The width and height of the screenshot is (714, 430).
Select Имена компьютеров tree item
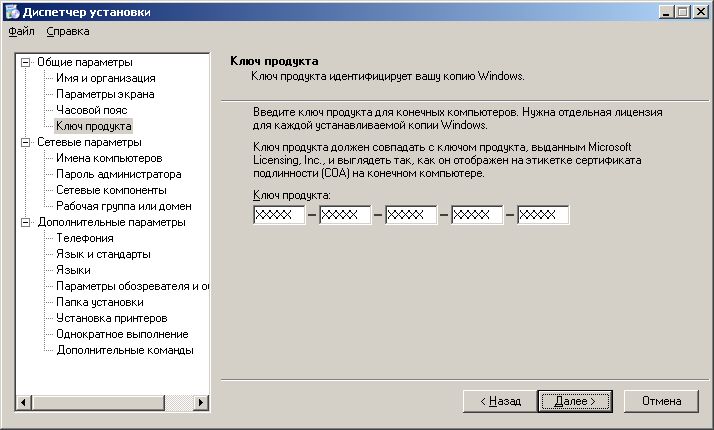[x=109, y=158]
